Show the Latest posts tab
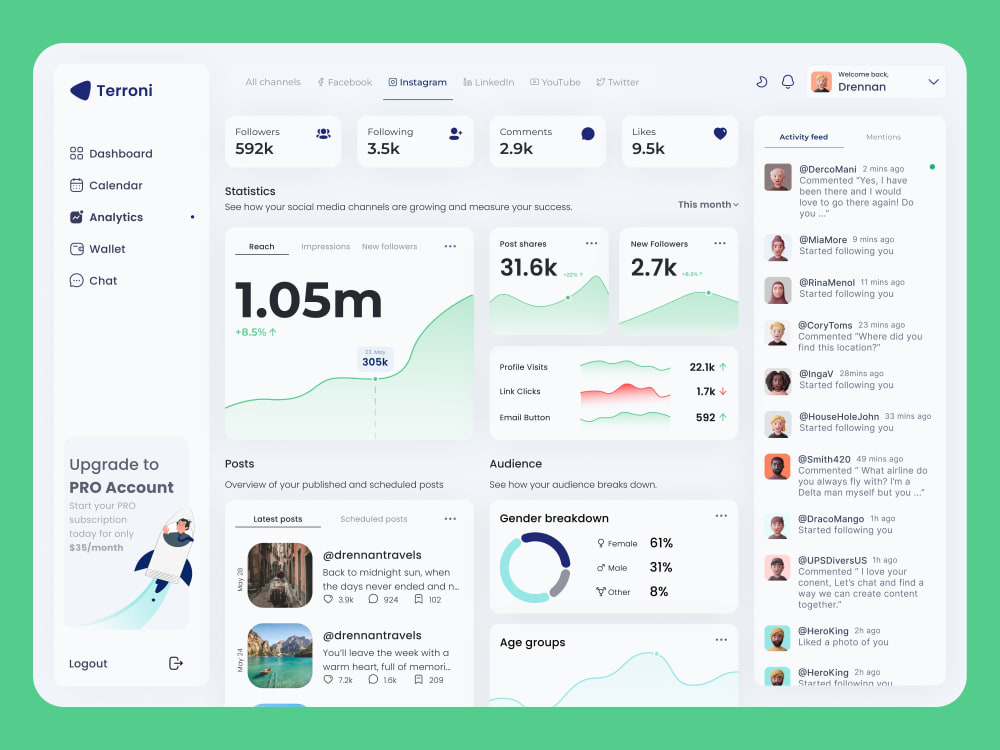This screenshot has height=750, width=1000. (277, 518)
